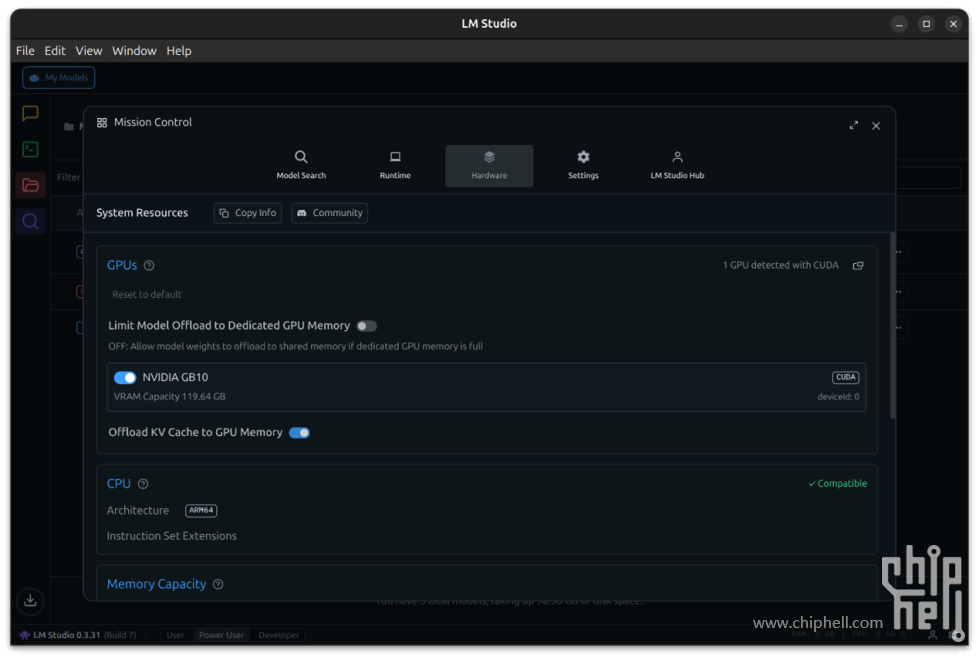The height and width of the screenshot is (658, 979).
Task: Expand Mission Control to full screen
Action: (853, 126)
